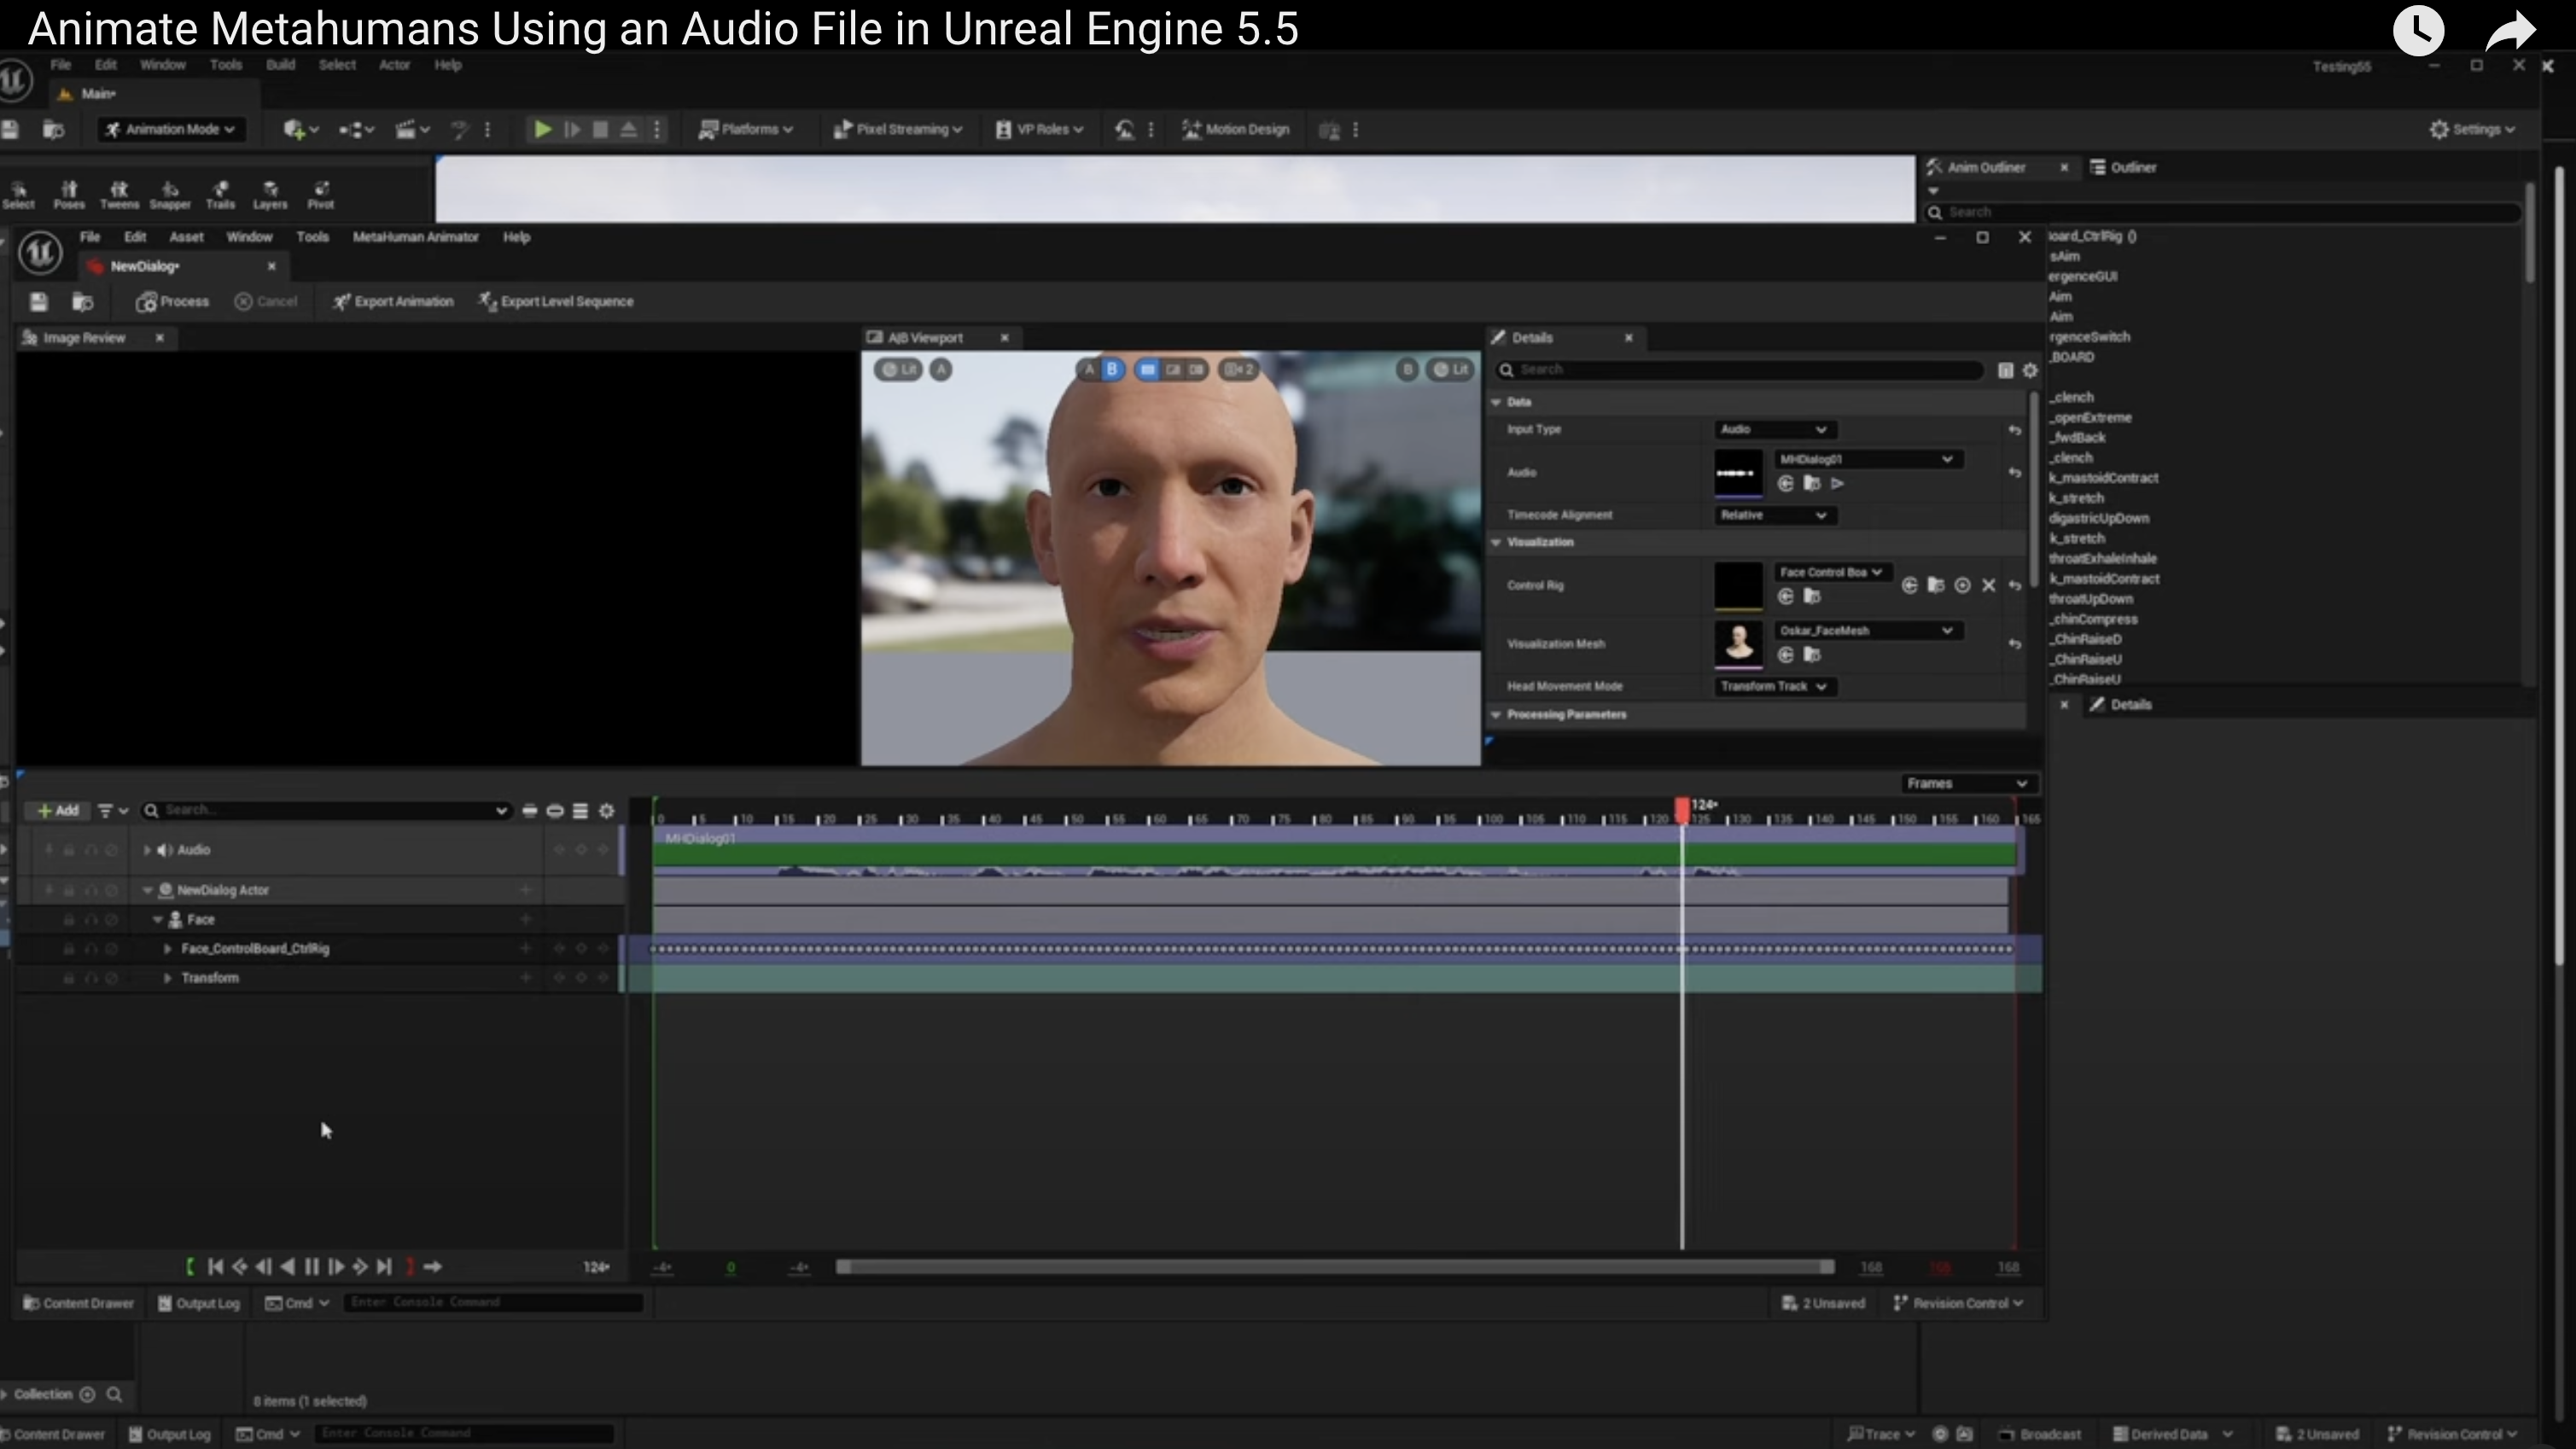Viewport: 2576px width, 1449px height.
Task: Adjust the timeline zoom slider at the bottom
Action: click(x=1334, y=1266)
